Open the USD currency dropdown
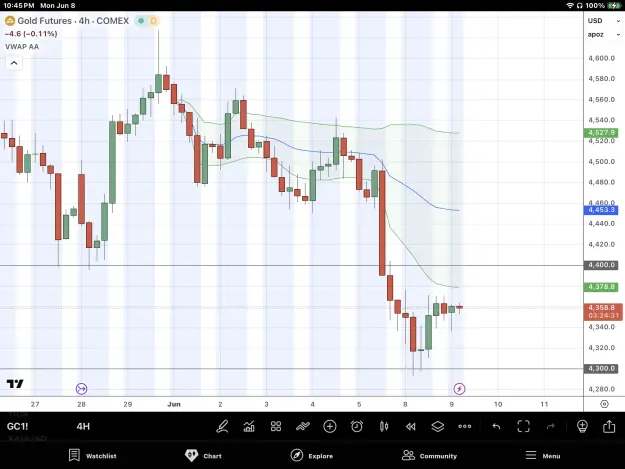 coord(603,21)
